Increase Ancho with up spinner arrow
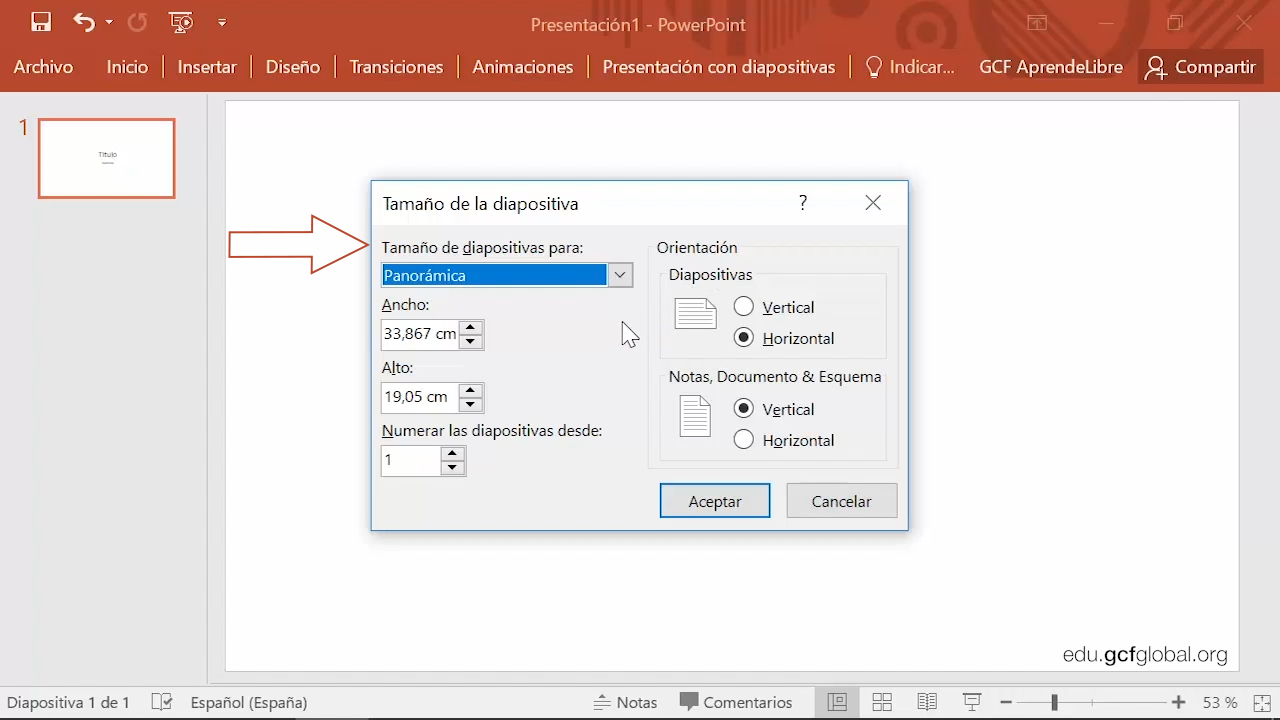 pyautogui.click(x=471, y=327)
